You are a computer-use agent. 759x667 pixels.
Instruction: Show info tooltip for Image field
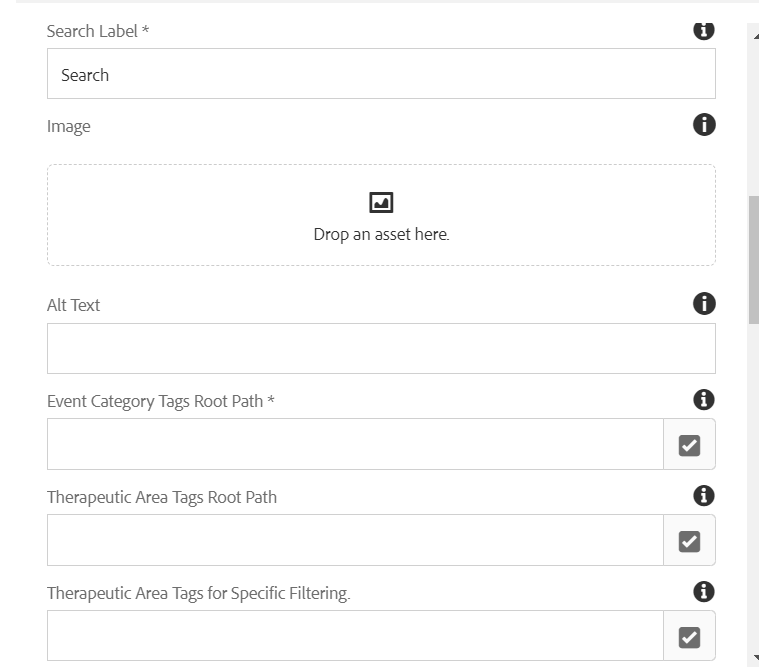pyautogui.click(x=704, y=125)
